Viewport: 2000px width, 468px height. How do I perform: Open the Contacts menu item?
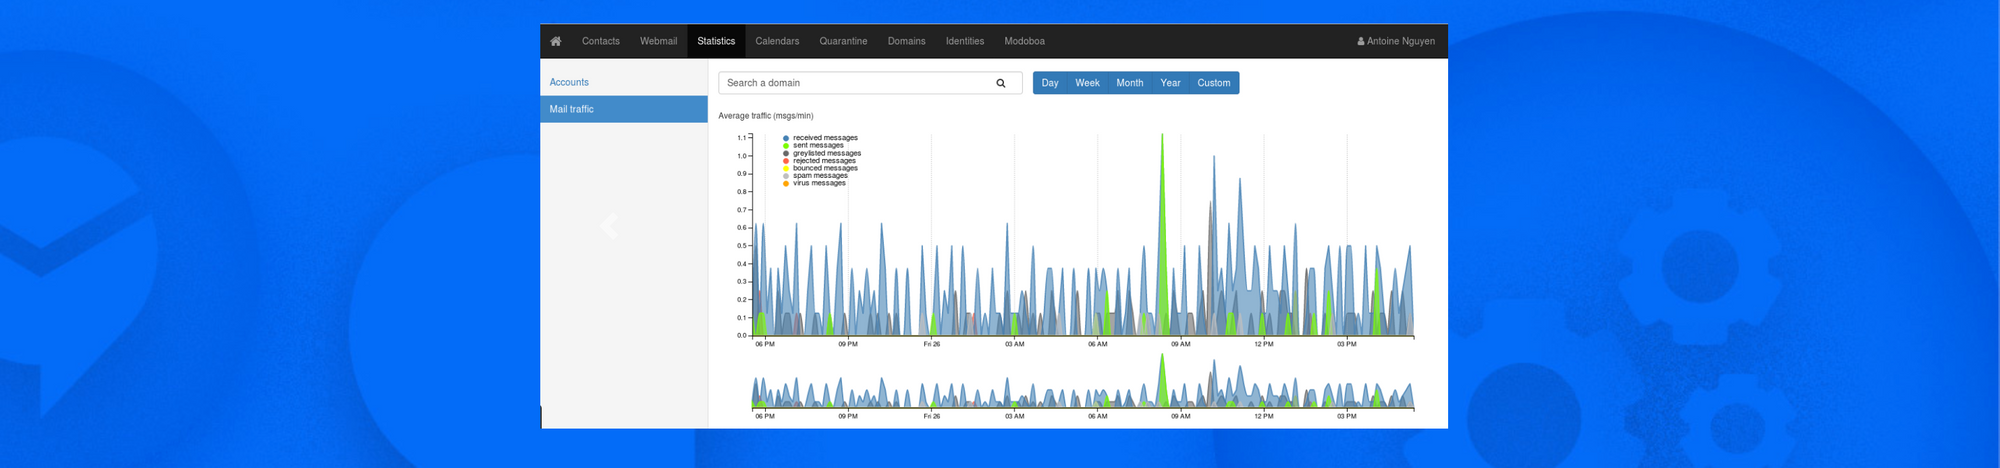[601, 41]
